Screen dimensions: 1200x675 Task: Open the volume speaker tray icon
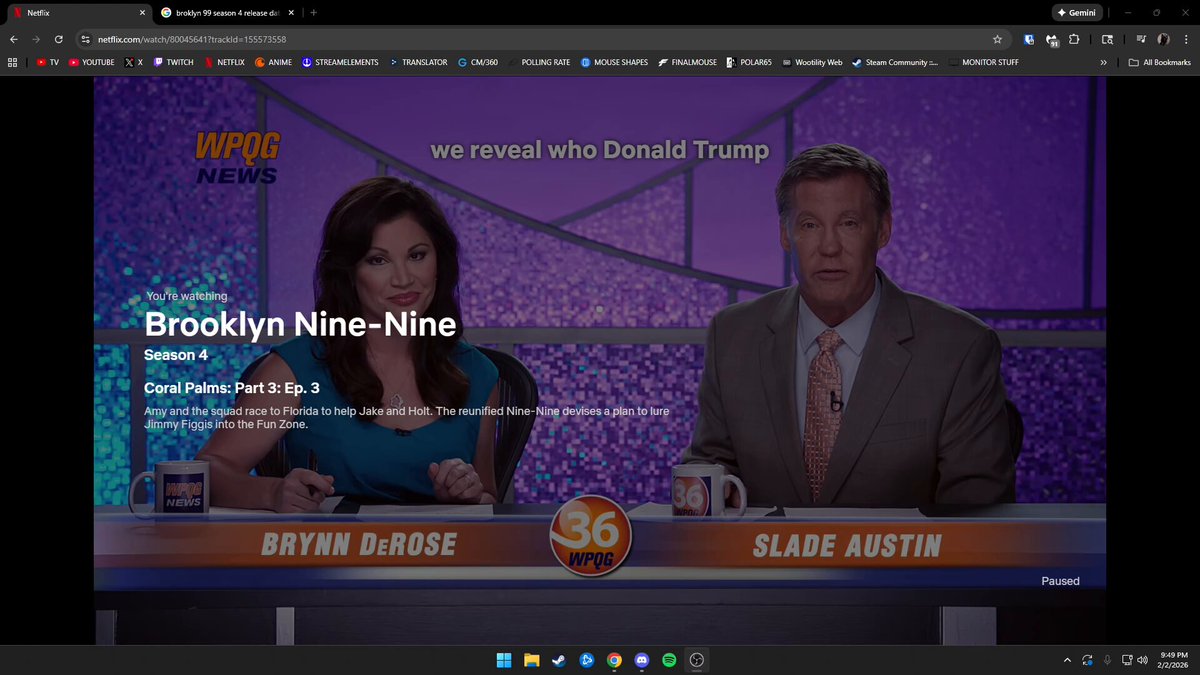(x=1142, y=660)
